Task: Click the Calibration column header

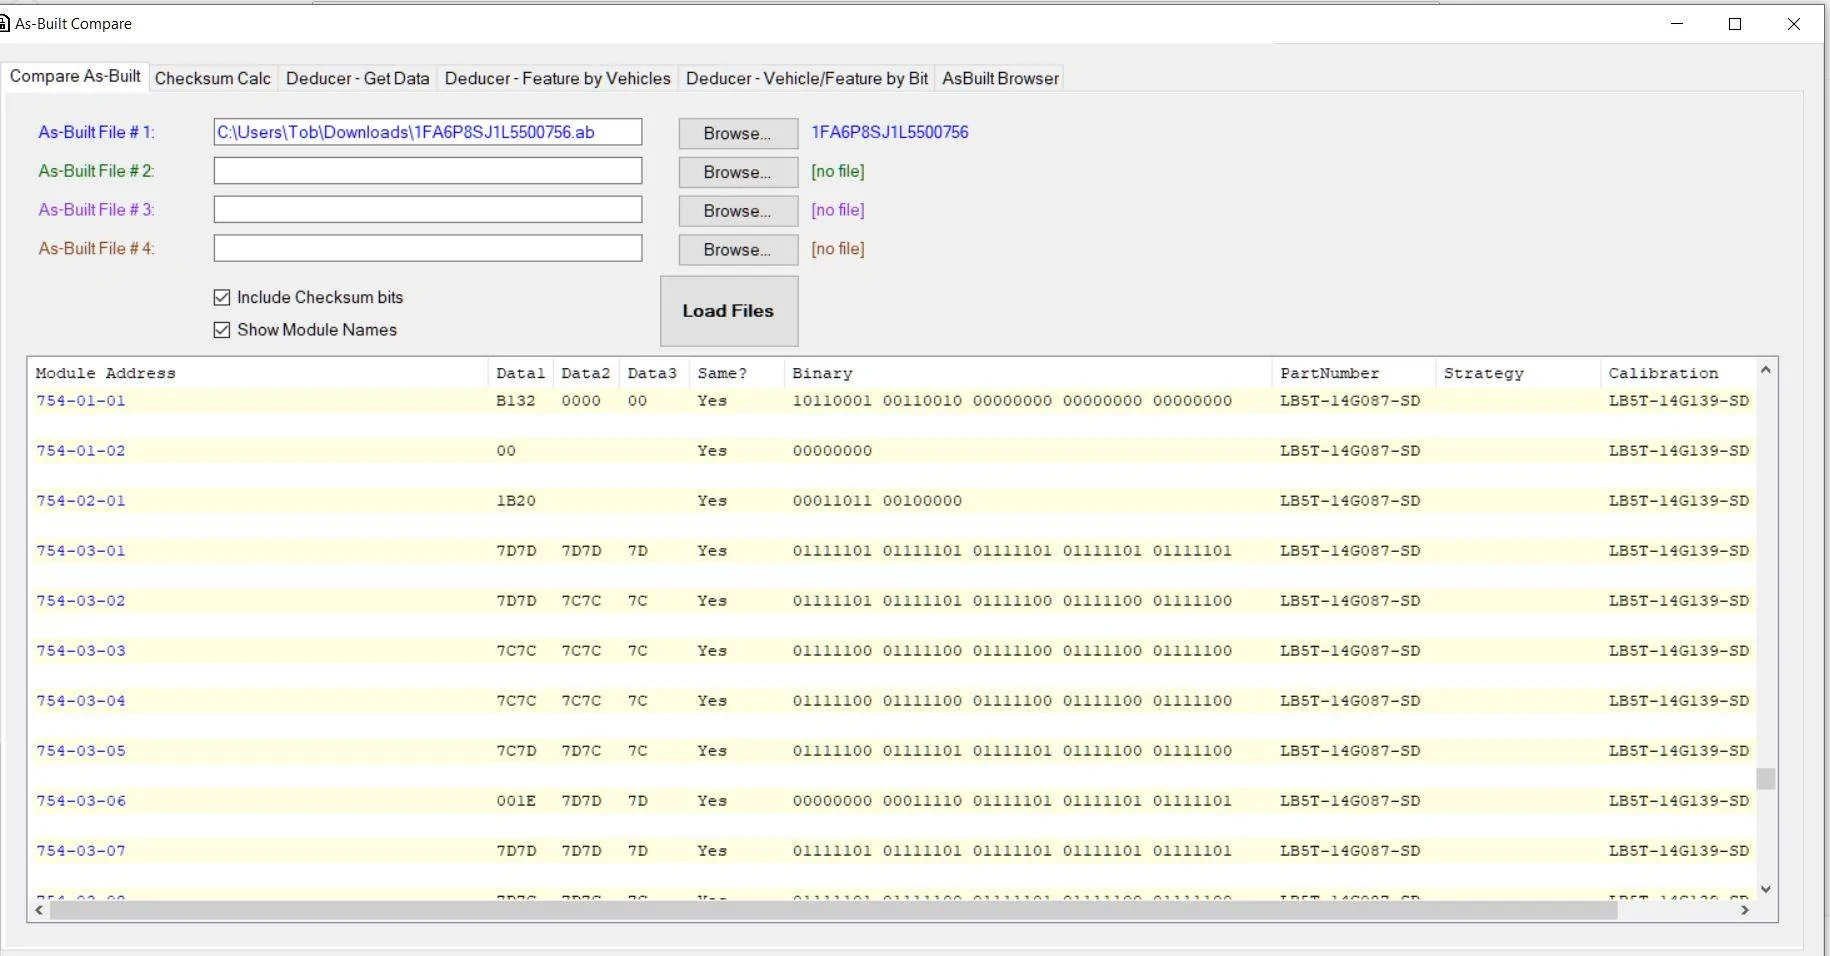Action: 1677,373
